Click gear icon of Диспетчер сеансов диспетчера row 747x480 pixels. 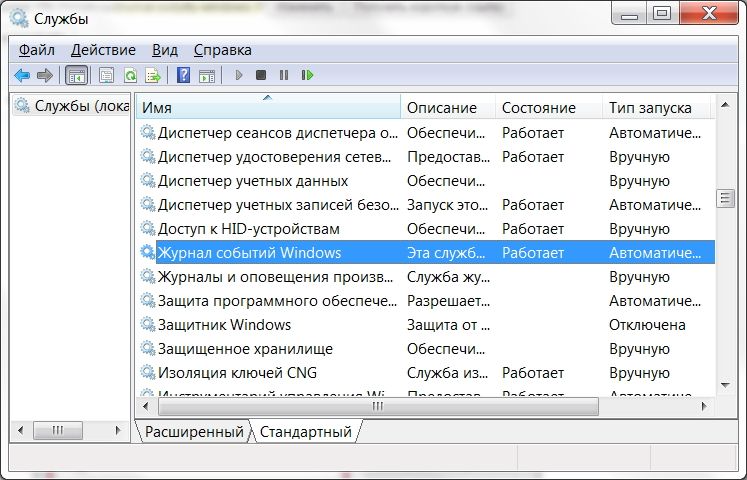(148, 132)
